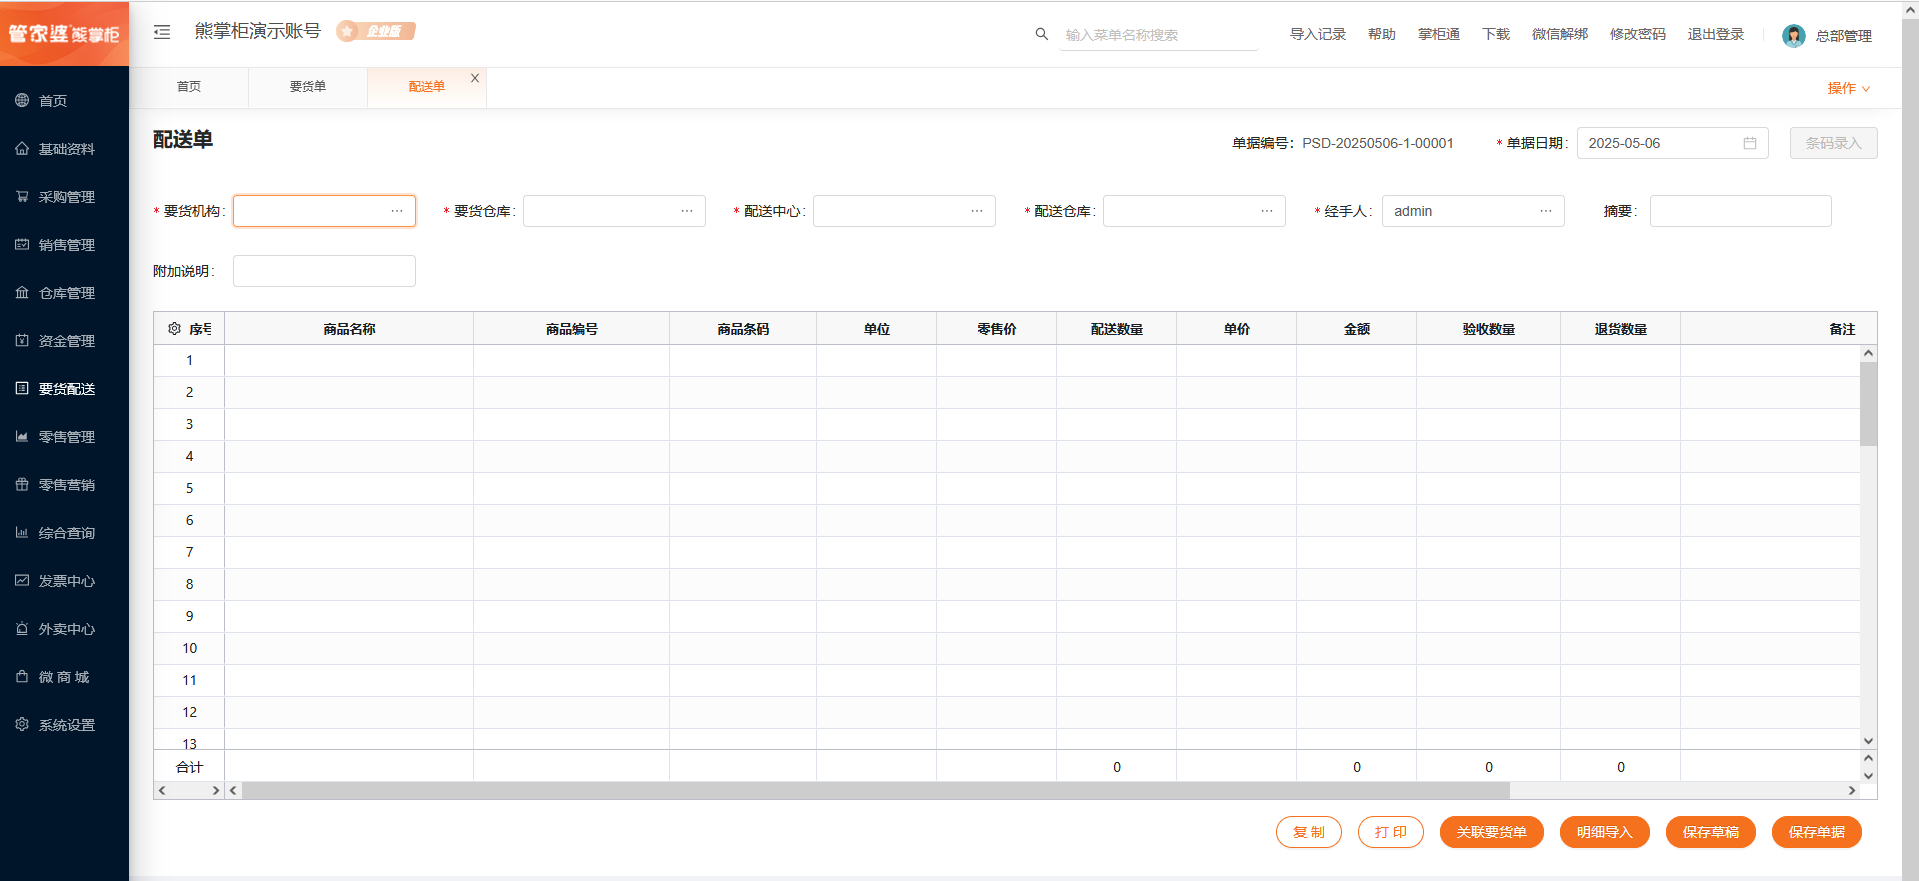Click the 保存草稿 button
Image resolution: width=1919 pixels, height=881 pixels.
tap(1711, 832)
